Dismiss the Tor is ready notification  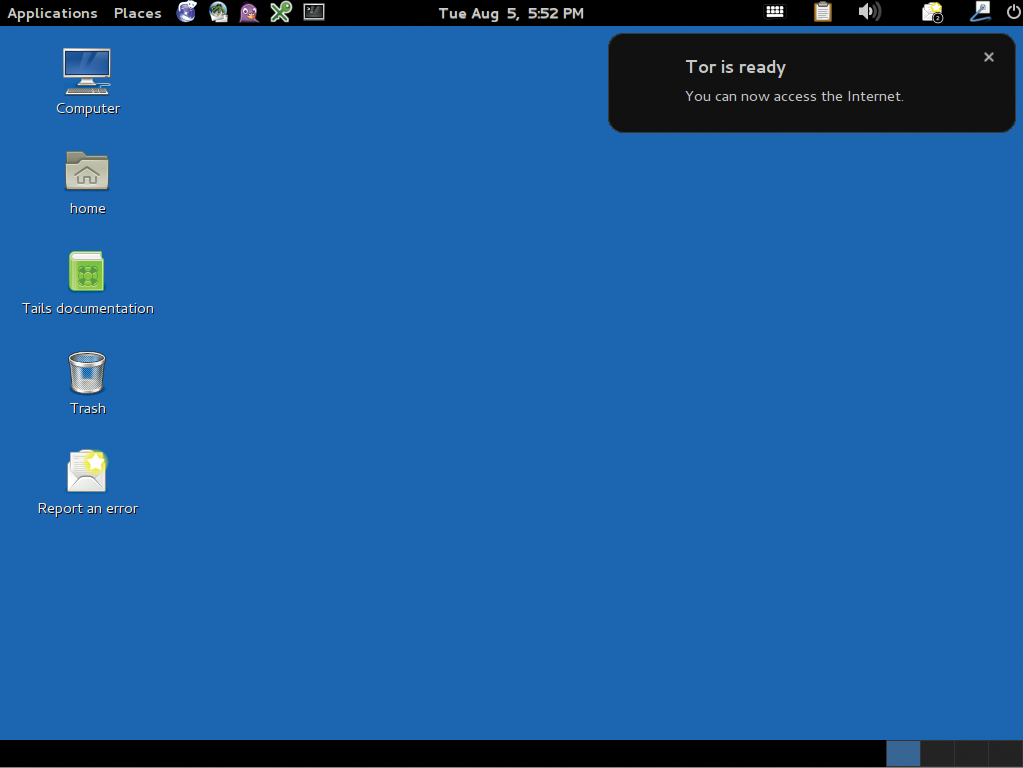pos(989,57)
